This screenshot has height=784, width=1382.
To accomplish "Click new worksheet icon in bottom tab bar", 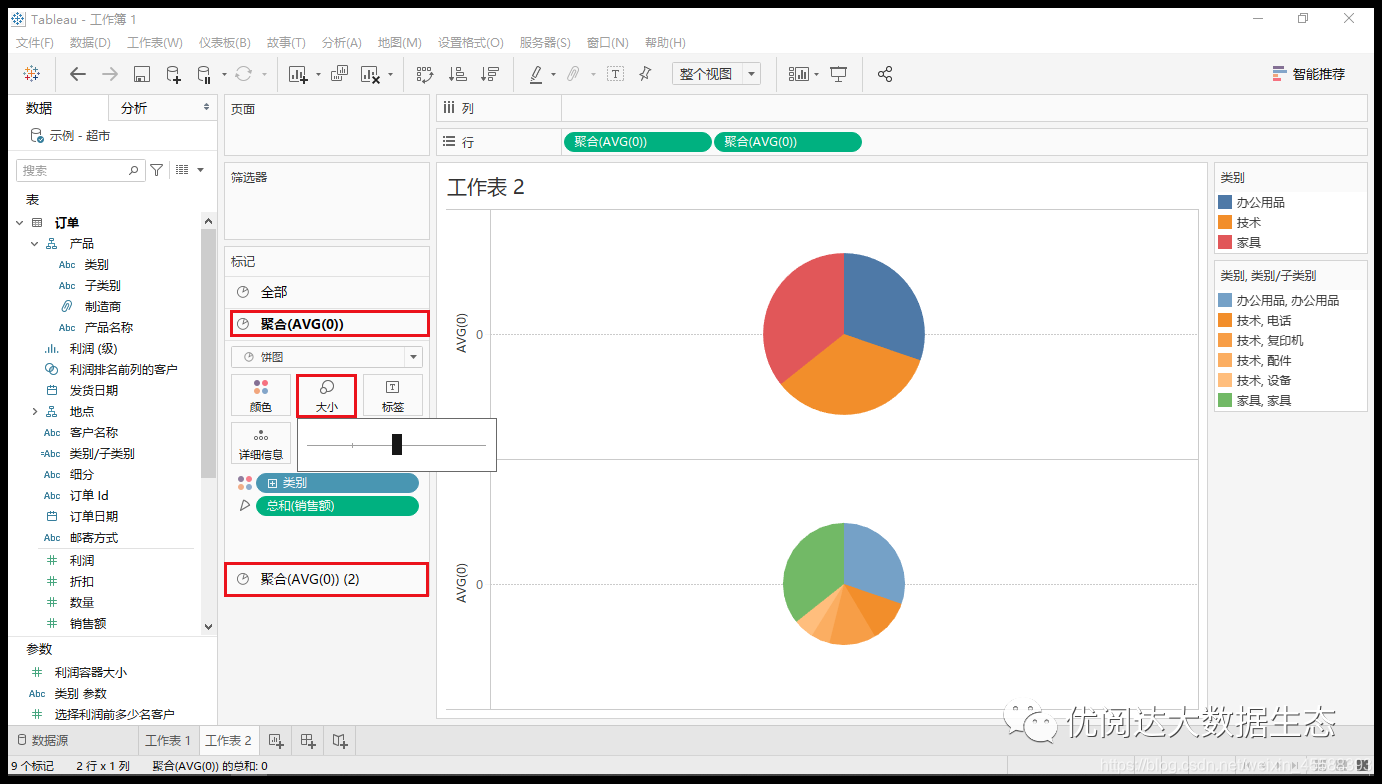I will 276,740.
